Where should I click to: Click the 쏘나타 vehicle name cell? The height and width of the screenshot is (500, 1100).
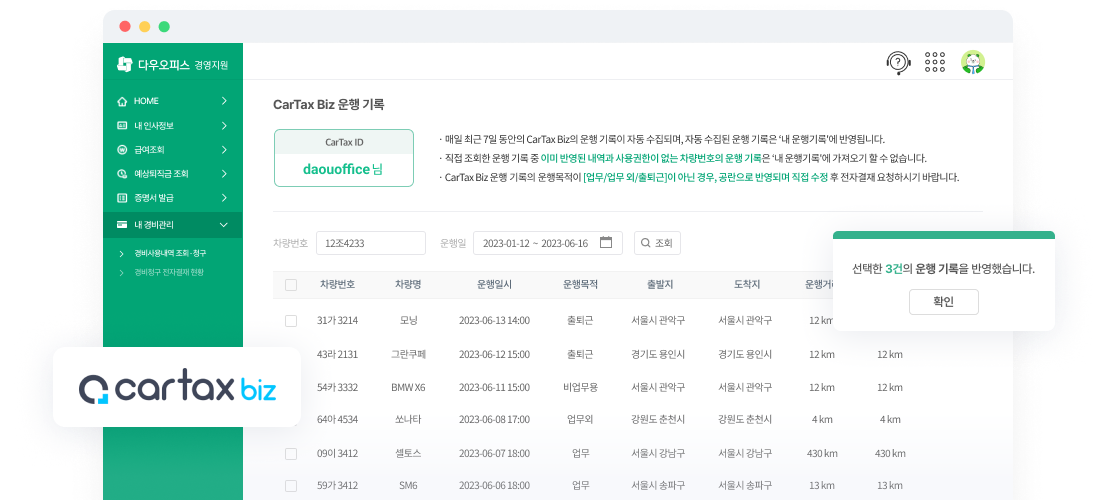pos(408,419)
